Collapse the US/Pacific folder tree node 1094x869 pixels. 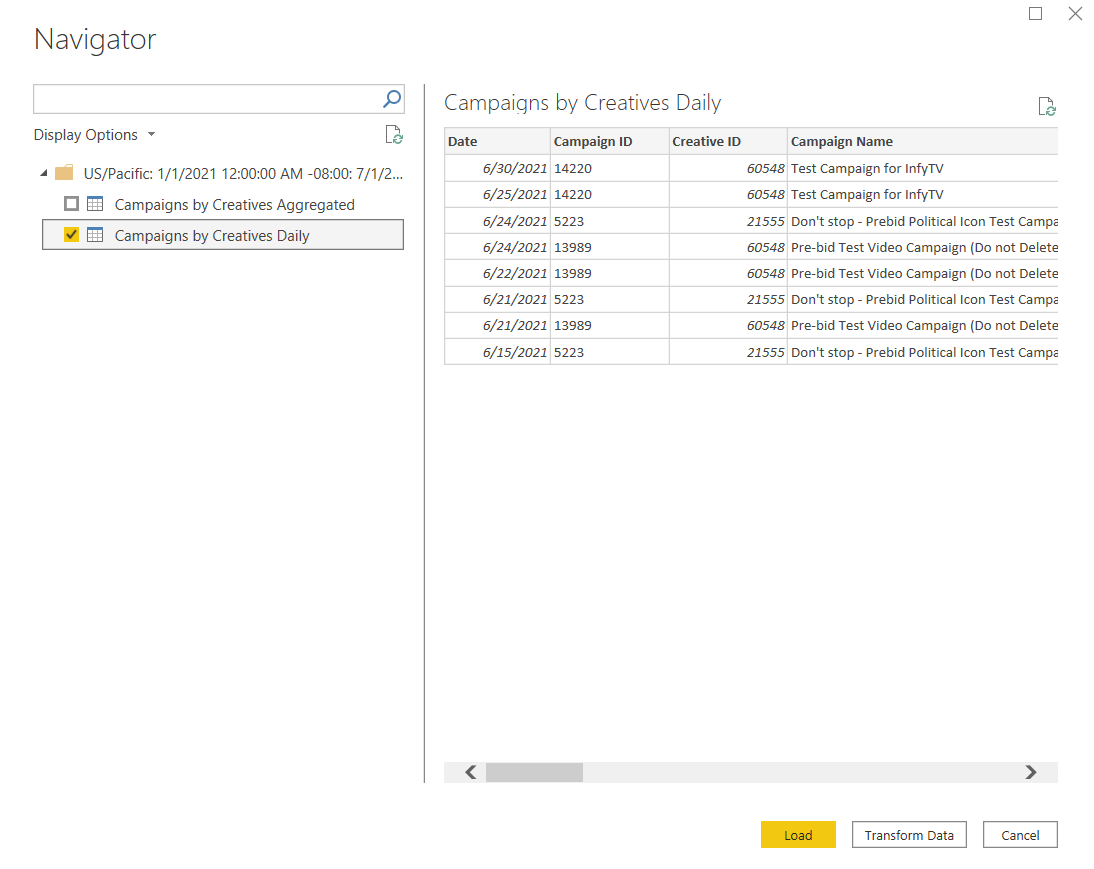(44, 173)
